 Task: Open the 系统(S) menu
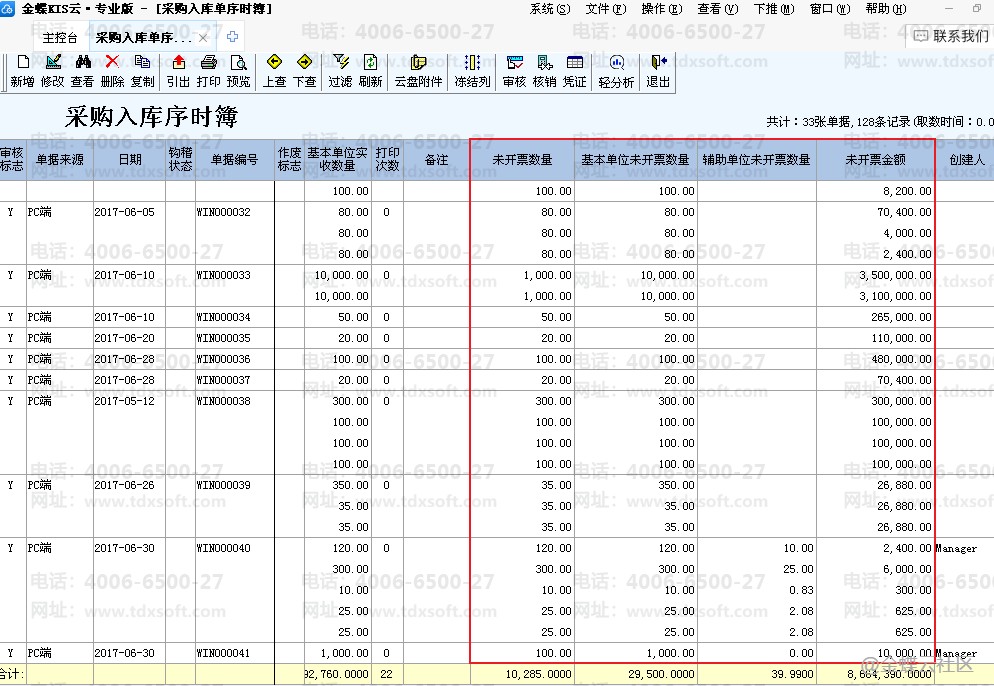tap(550, 9)
